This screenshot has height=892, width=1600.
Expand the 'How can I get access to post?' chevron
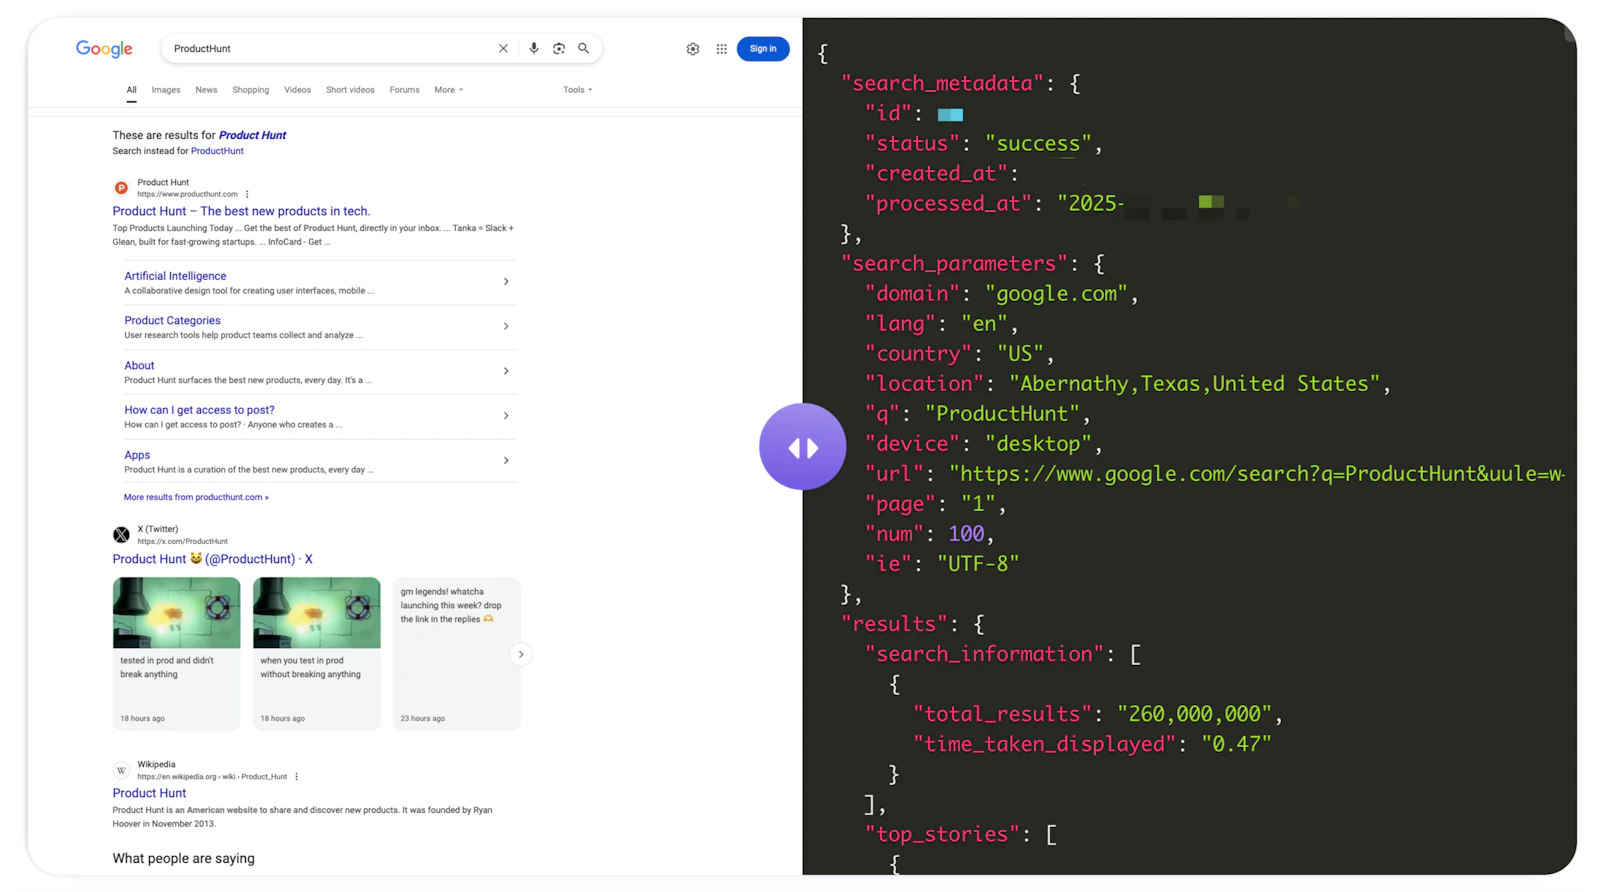506,416
